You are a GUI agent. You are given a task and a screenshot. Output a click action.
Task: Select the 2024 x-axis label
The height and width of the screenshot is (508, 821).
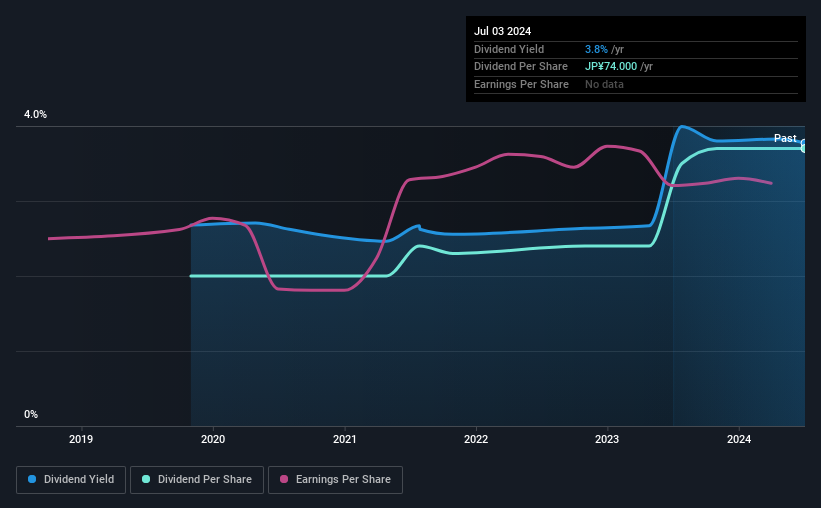(x=739, y=439)
